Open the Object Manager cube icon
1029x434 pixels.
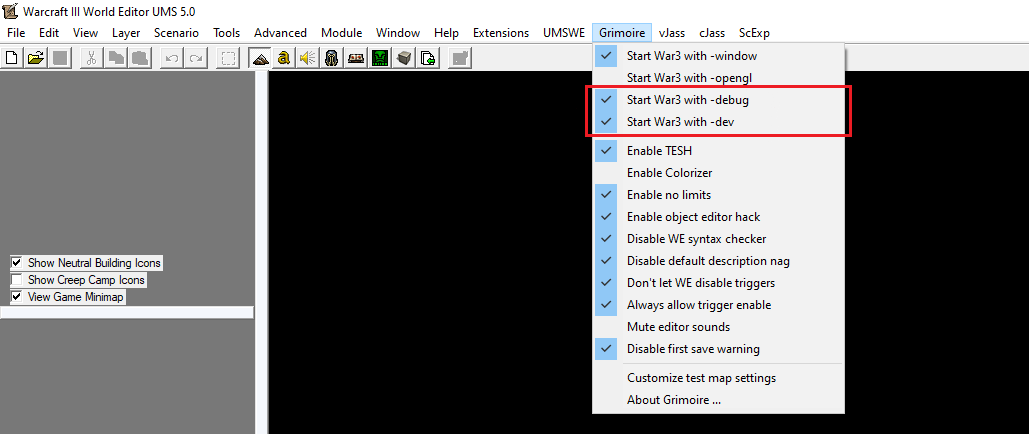(404, 58)
